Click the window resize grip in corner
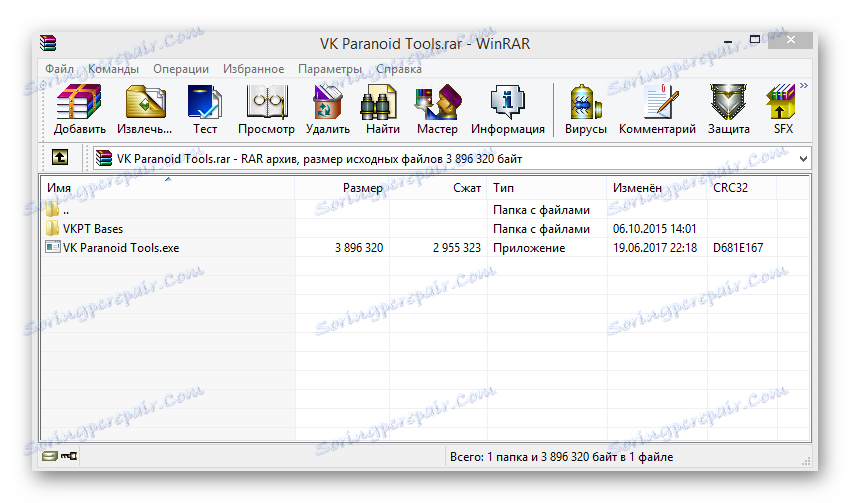850x503 pixels. [x=806, y=461]
